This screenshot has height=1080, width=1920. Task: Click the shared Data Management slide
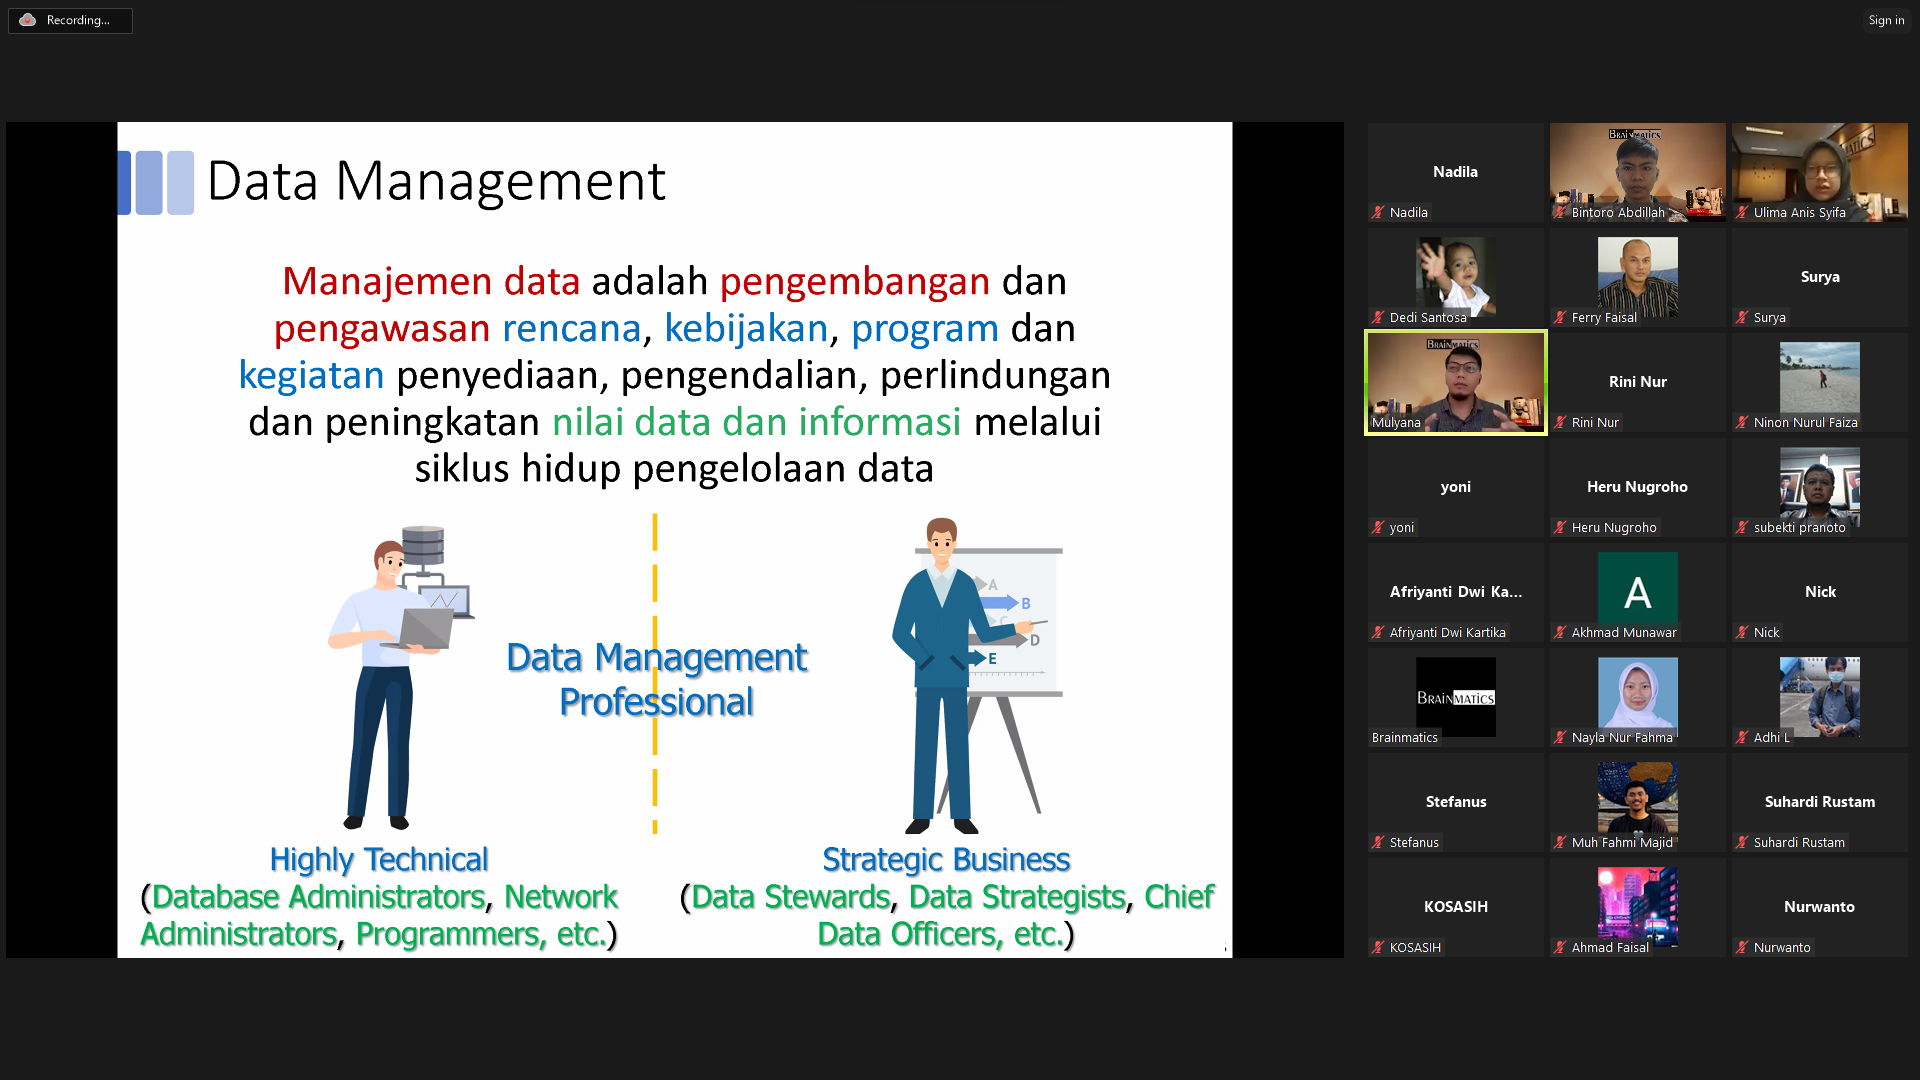674,540
